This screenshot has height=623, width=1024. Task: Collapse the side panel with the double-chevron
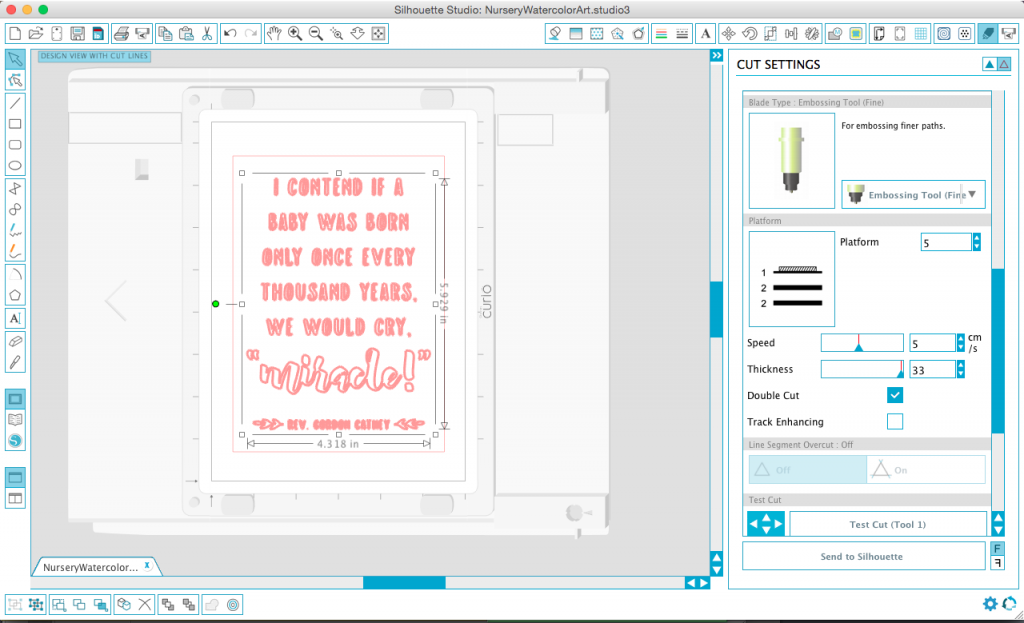[716, 56]
